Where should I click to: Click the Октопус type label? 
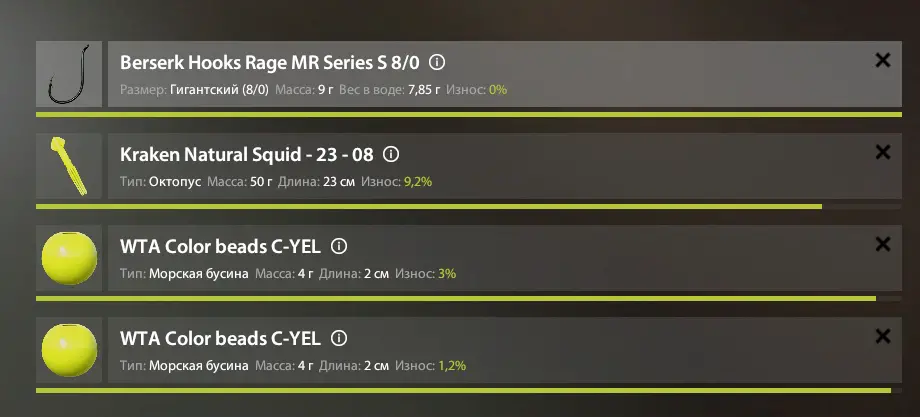174,182
